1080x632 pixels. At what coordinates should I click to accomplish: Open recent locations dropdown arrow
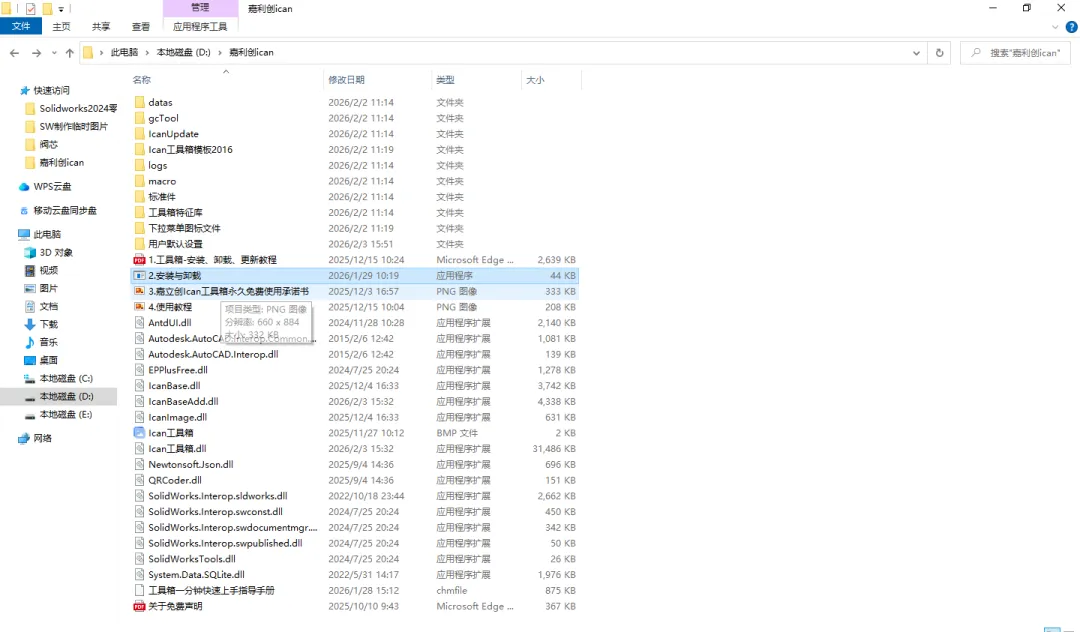click(54, 53)
